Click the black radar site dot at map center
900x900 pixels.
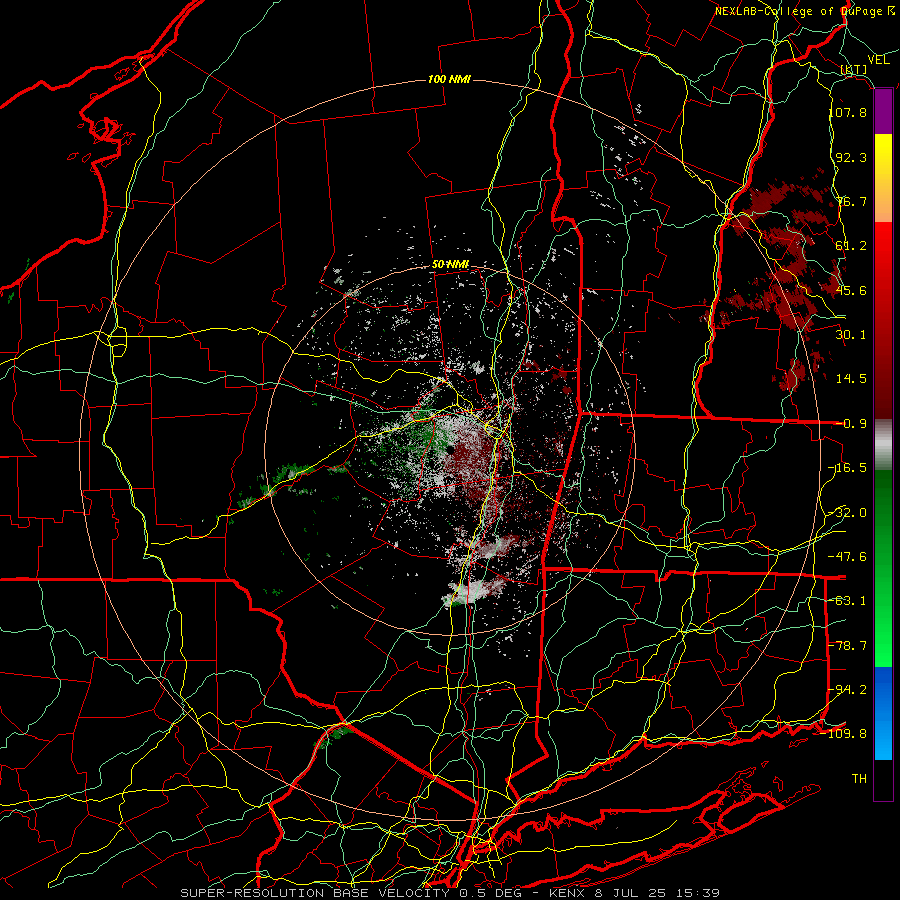451,449
